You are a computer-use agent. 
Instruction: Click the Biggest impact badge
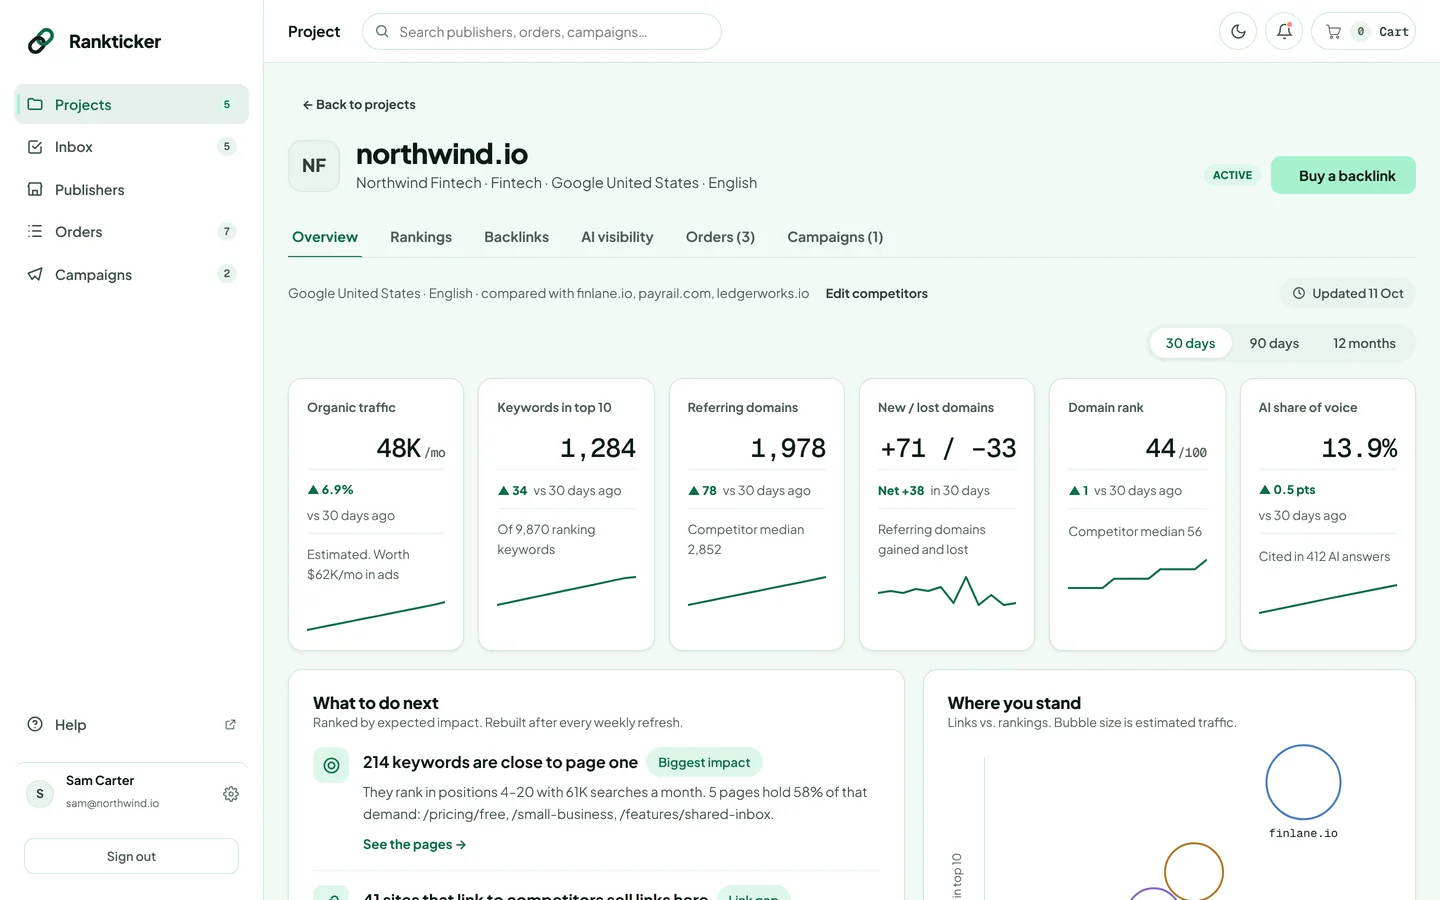click(704, 762)
